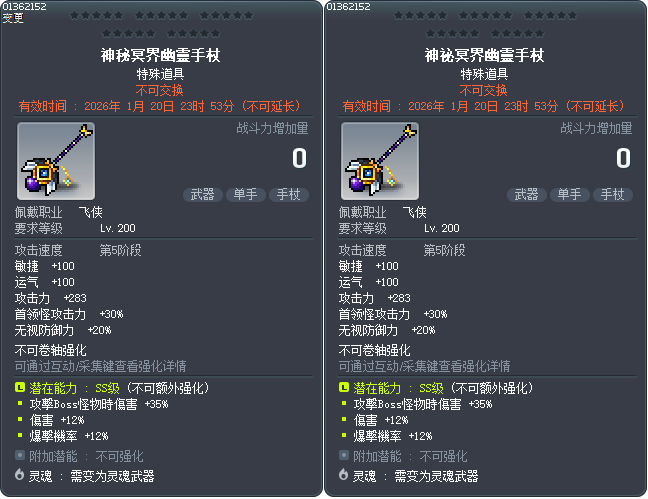Click the green potential L icon on right tooltip
The width and height of the screenshot is (648, 499).
[344, 387]
